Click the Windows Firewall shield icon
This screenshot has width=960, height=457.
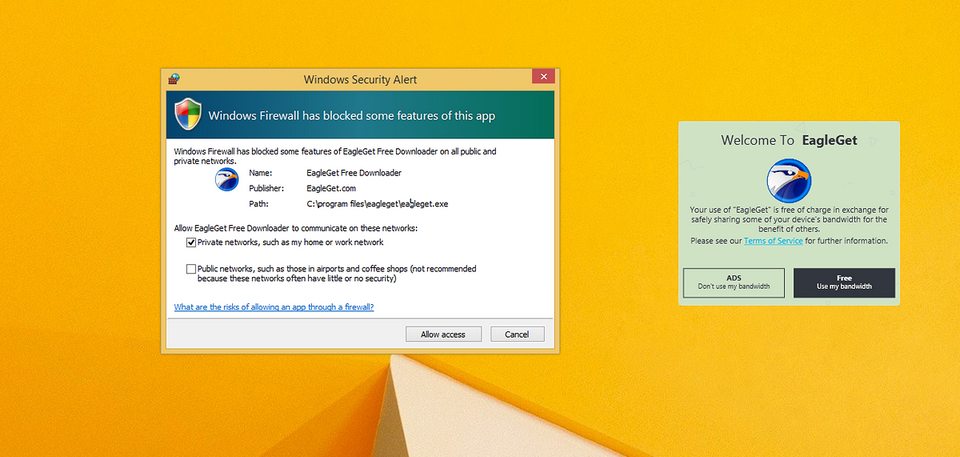pyautogui.click(x=188, y=114)
